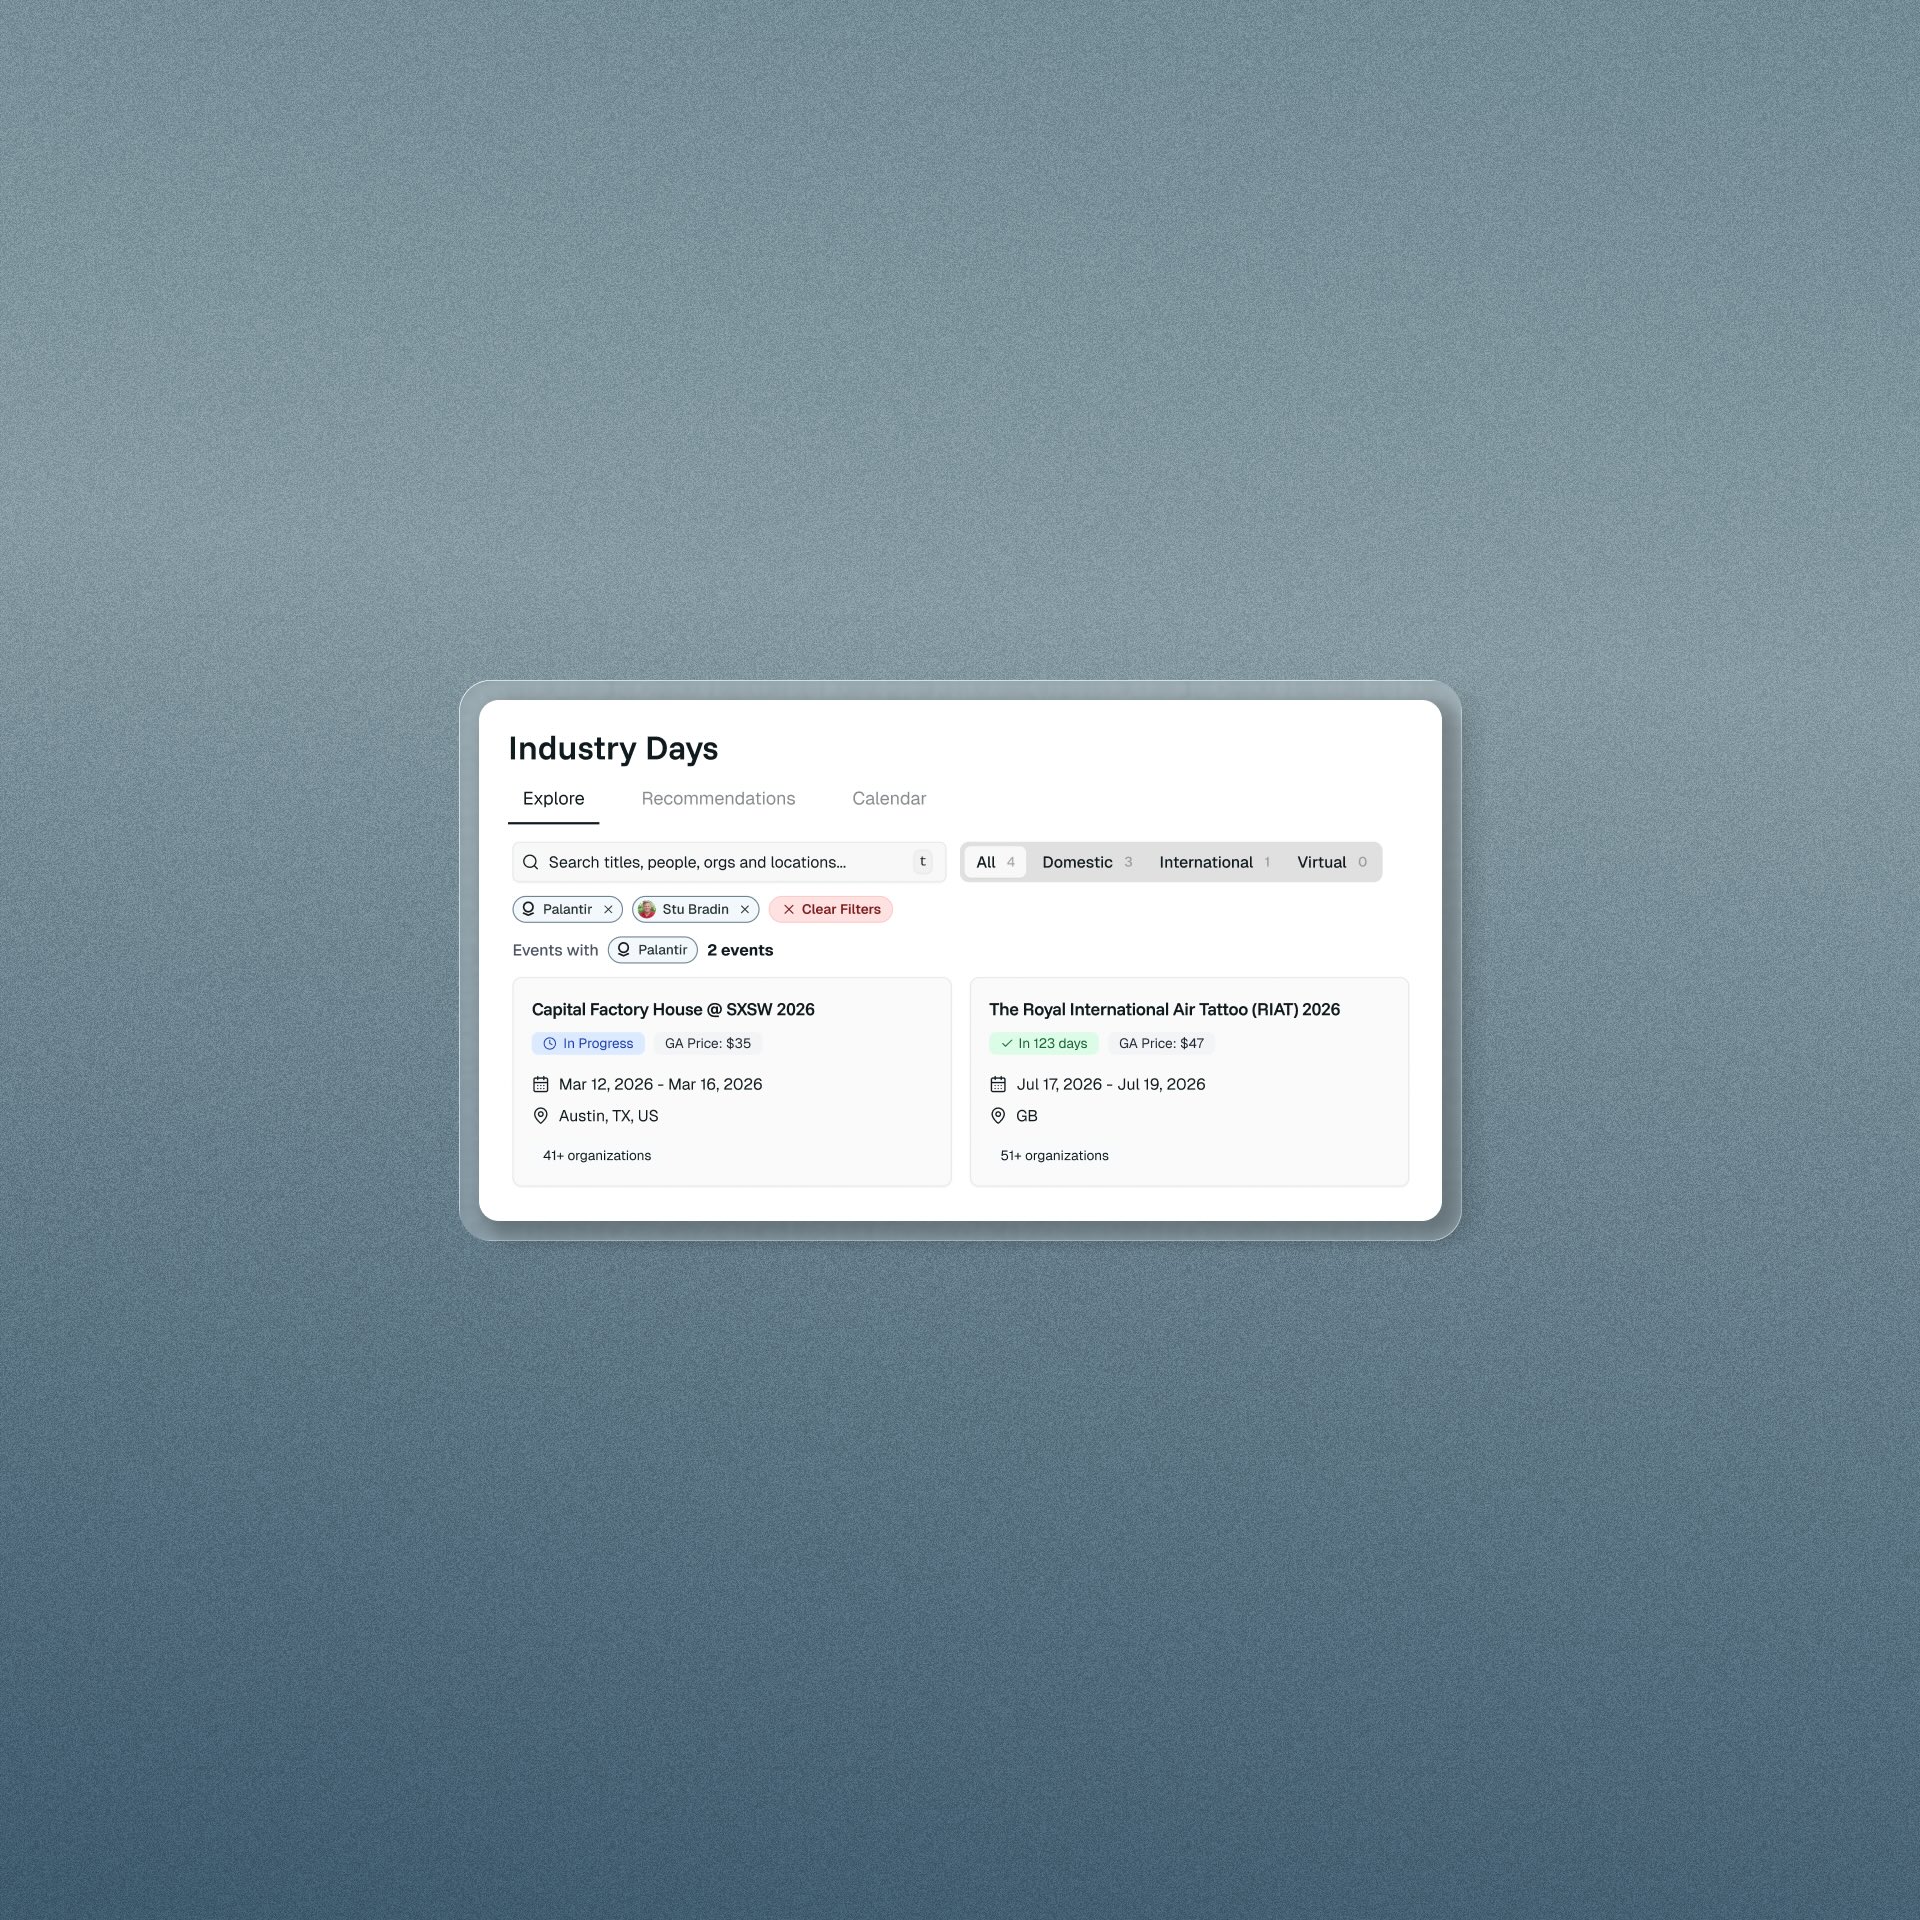This screenshot has width=1920, height=1920.
Task: Click the location pin beside Austin, TX
Action: (x=541, y=1116)
